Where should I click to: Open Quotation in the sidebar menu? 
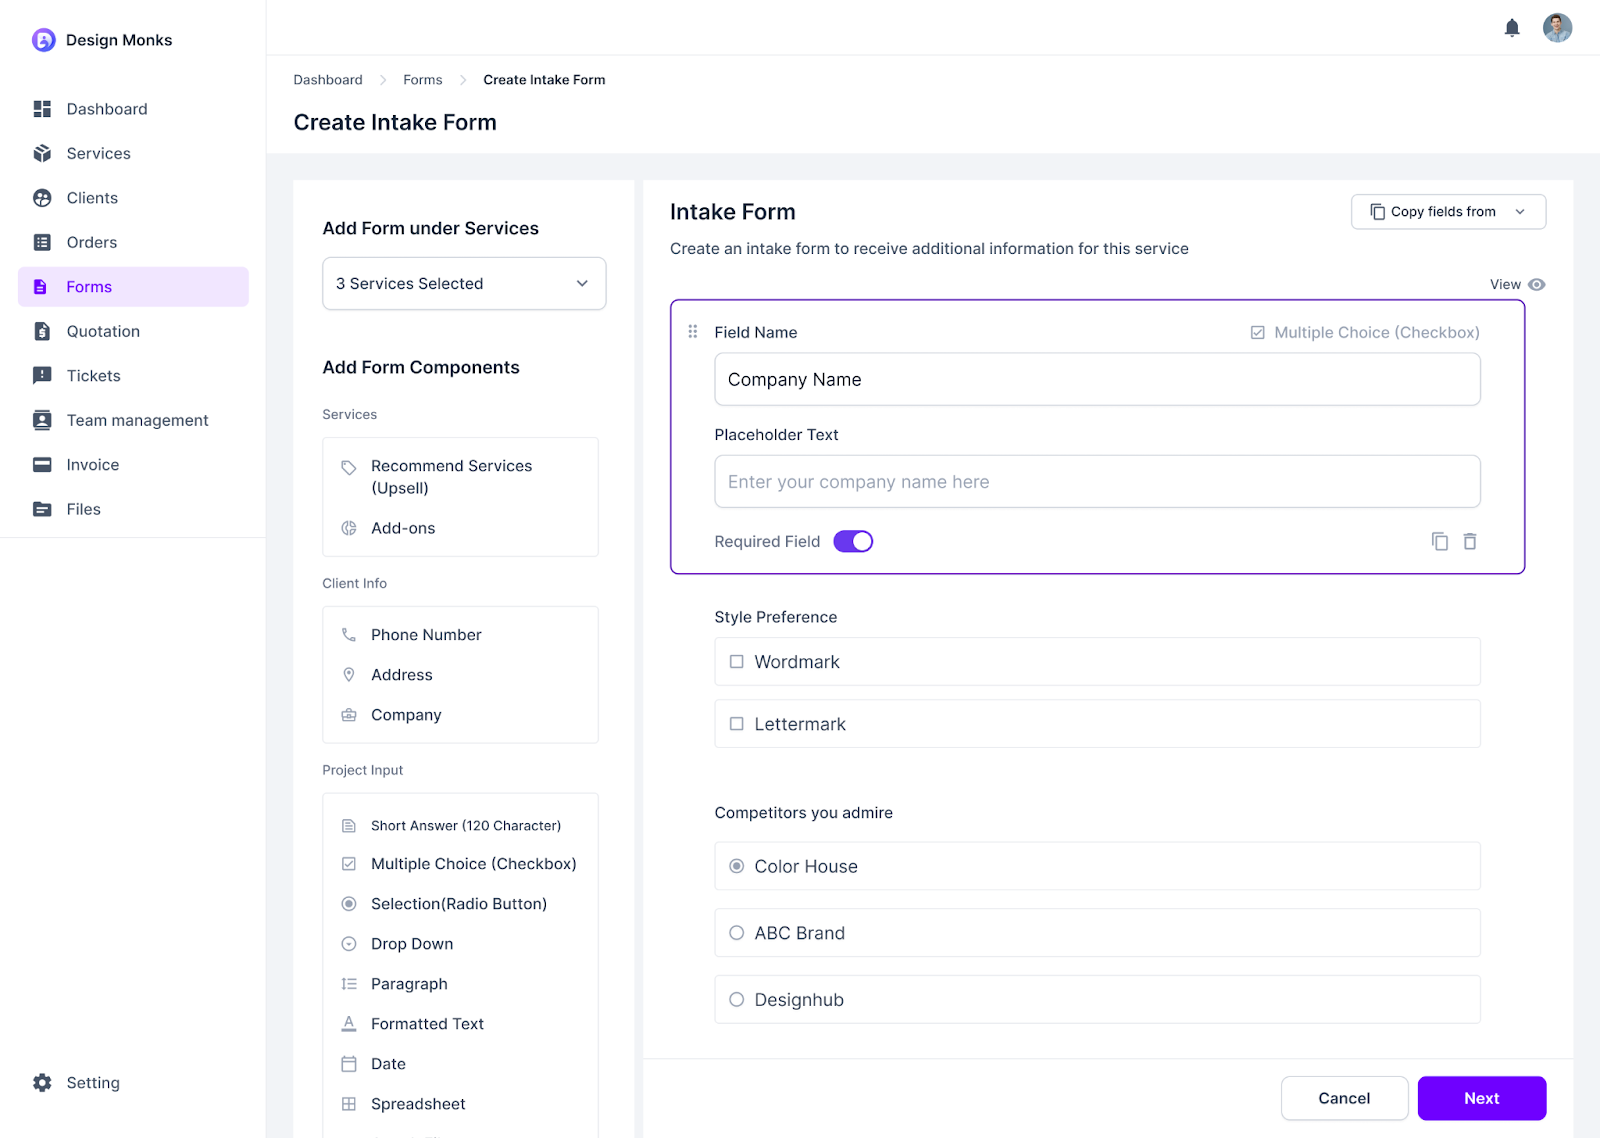coord(133,331)
